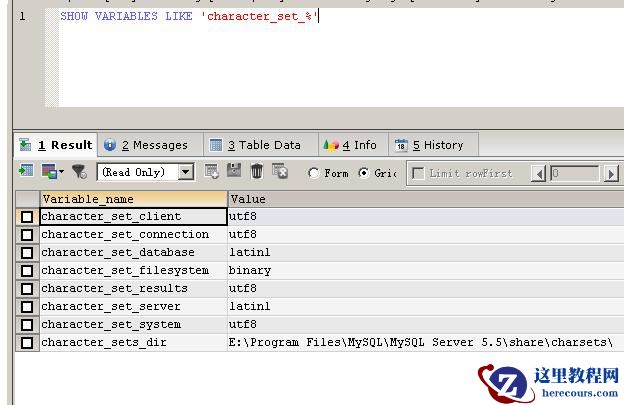This screenshot has height=405, width=624.
Task: Click the utf8 value of character_set_system
Action: [243, 324]
